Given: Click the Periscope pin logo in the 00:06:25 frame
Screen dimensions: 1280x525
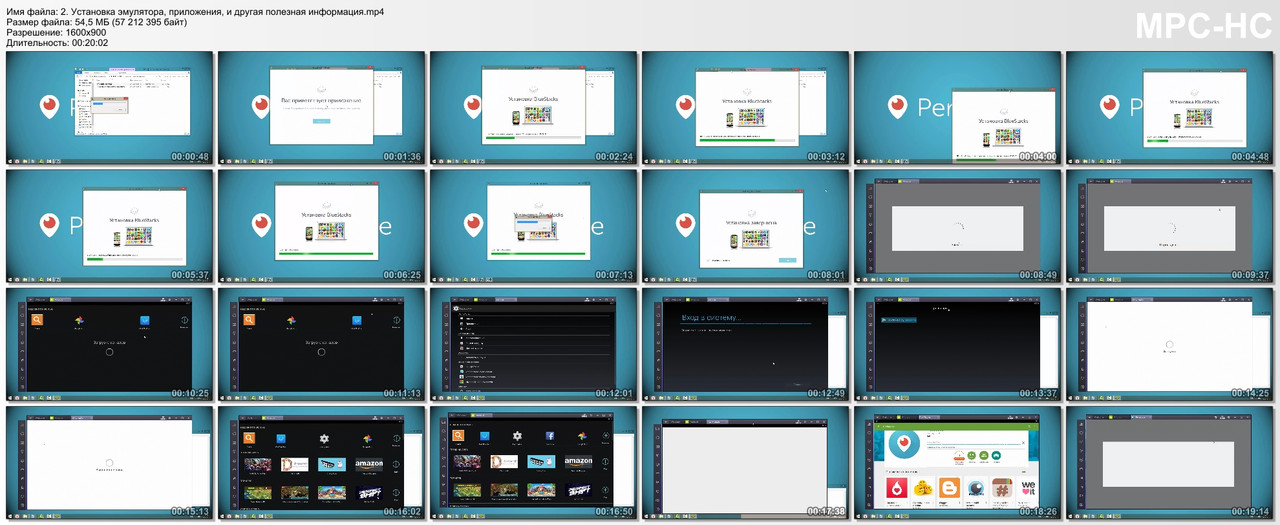Looking at the screenshot, I should pos(262,225).
